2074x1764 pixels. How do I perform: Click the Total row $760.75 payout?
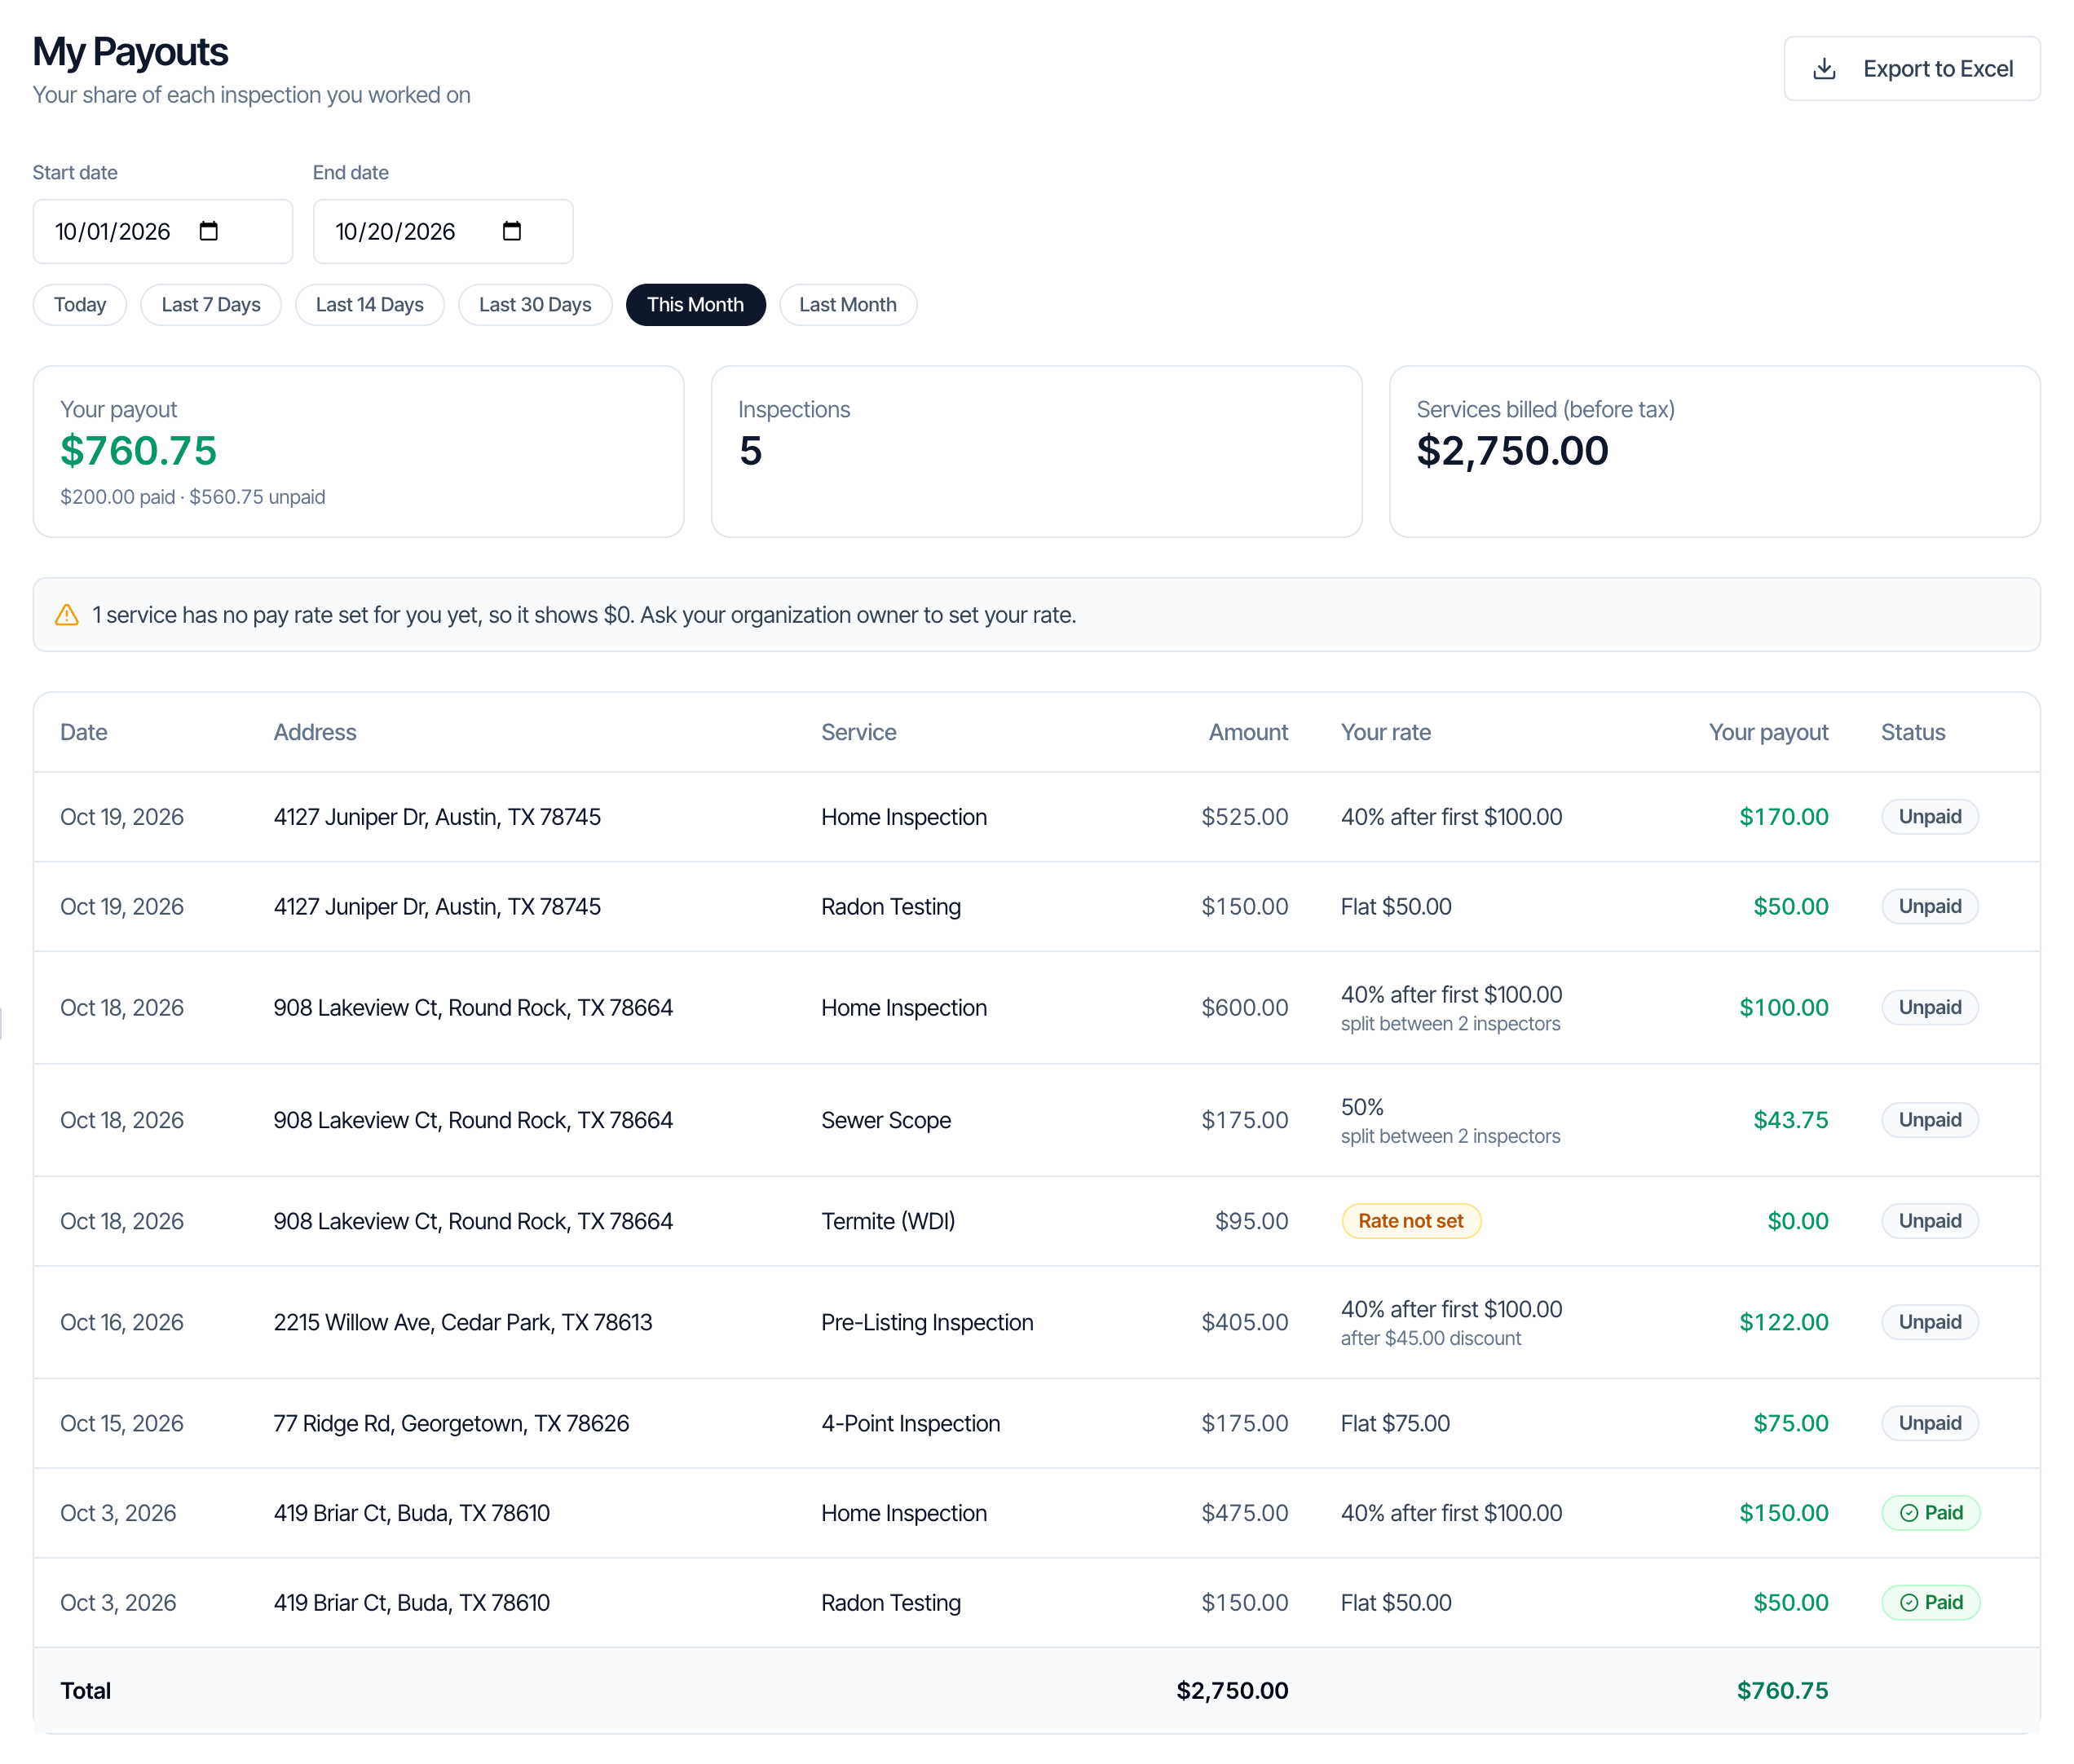pos(1782,1691)
